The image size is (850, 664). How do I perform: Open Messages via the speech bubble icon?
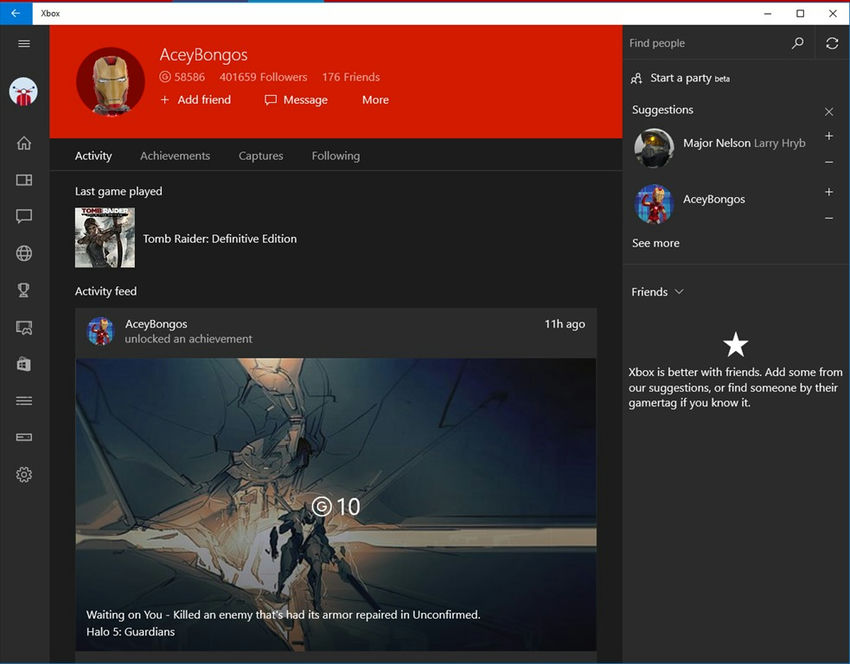(x=24, y=216)
